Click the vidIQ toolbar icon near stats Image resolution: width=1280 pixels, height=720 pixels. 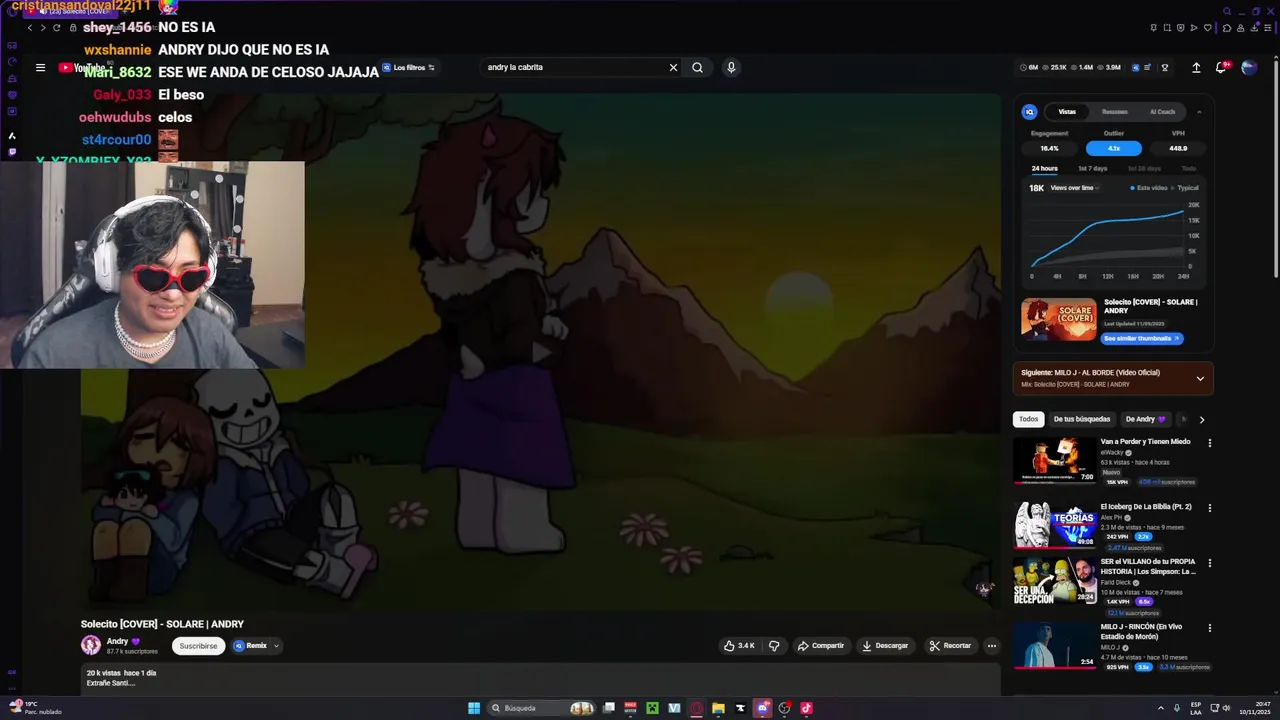point(1135,68)
